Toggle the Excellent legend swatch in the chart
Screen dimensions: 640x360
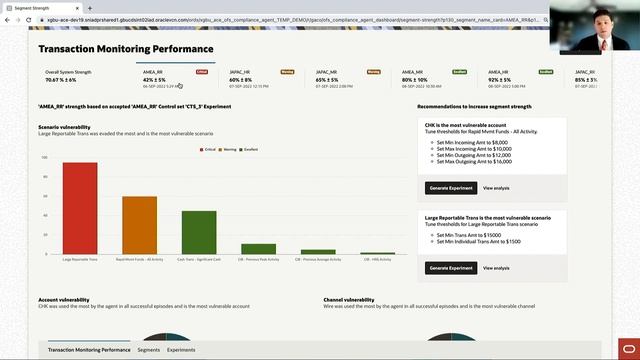coord(241,150)
